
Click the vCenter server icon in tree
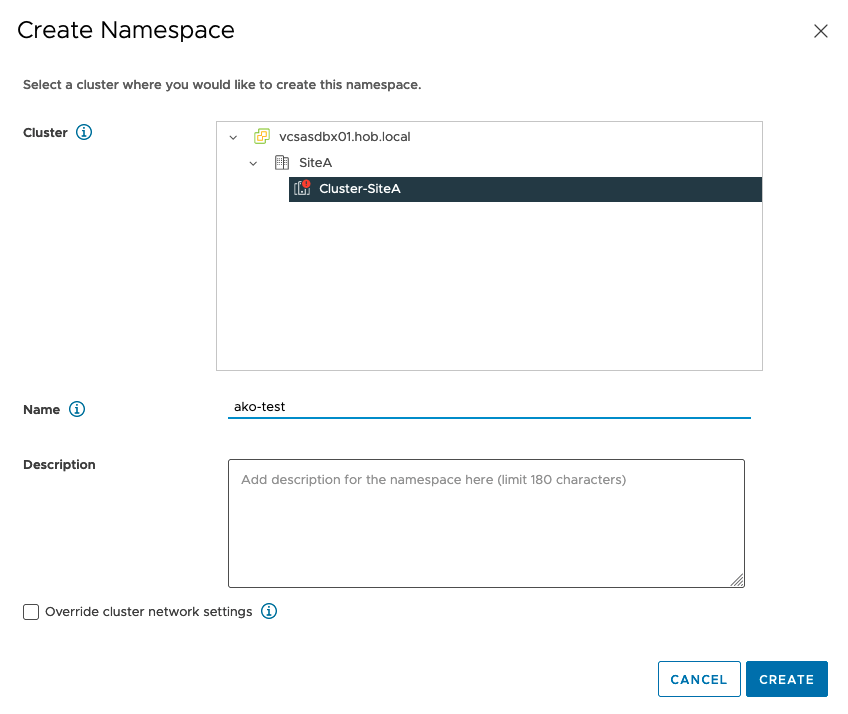click(261, 137)
